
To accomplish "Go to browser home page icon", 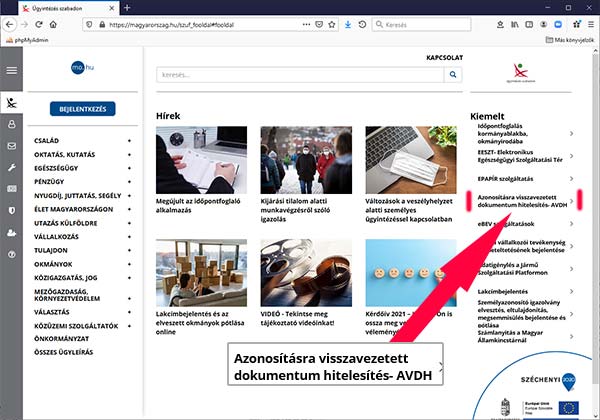I will pyautogui.click(x=67, y=23).
